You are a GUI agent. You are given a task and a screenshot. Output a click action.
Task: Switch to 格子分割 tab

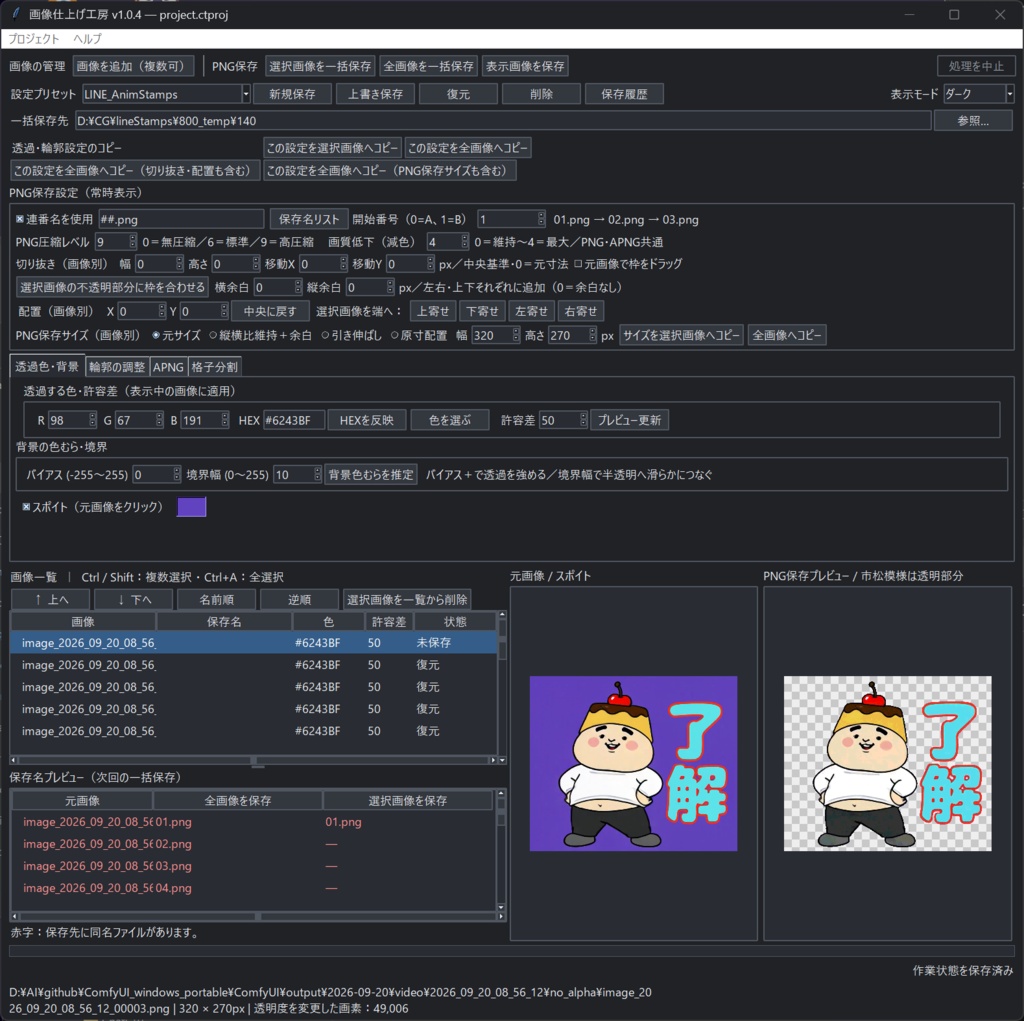pyautogui.click(x=214, y=367)
